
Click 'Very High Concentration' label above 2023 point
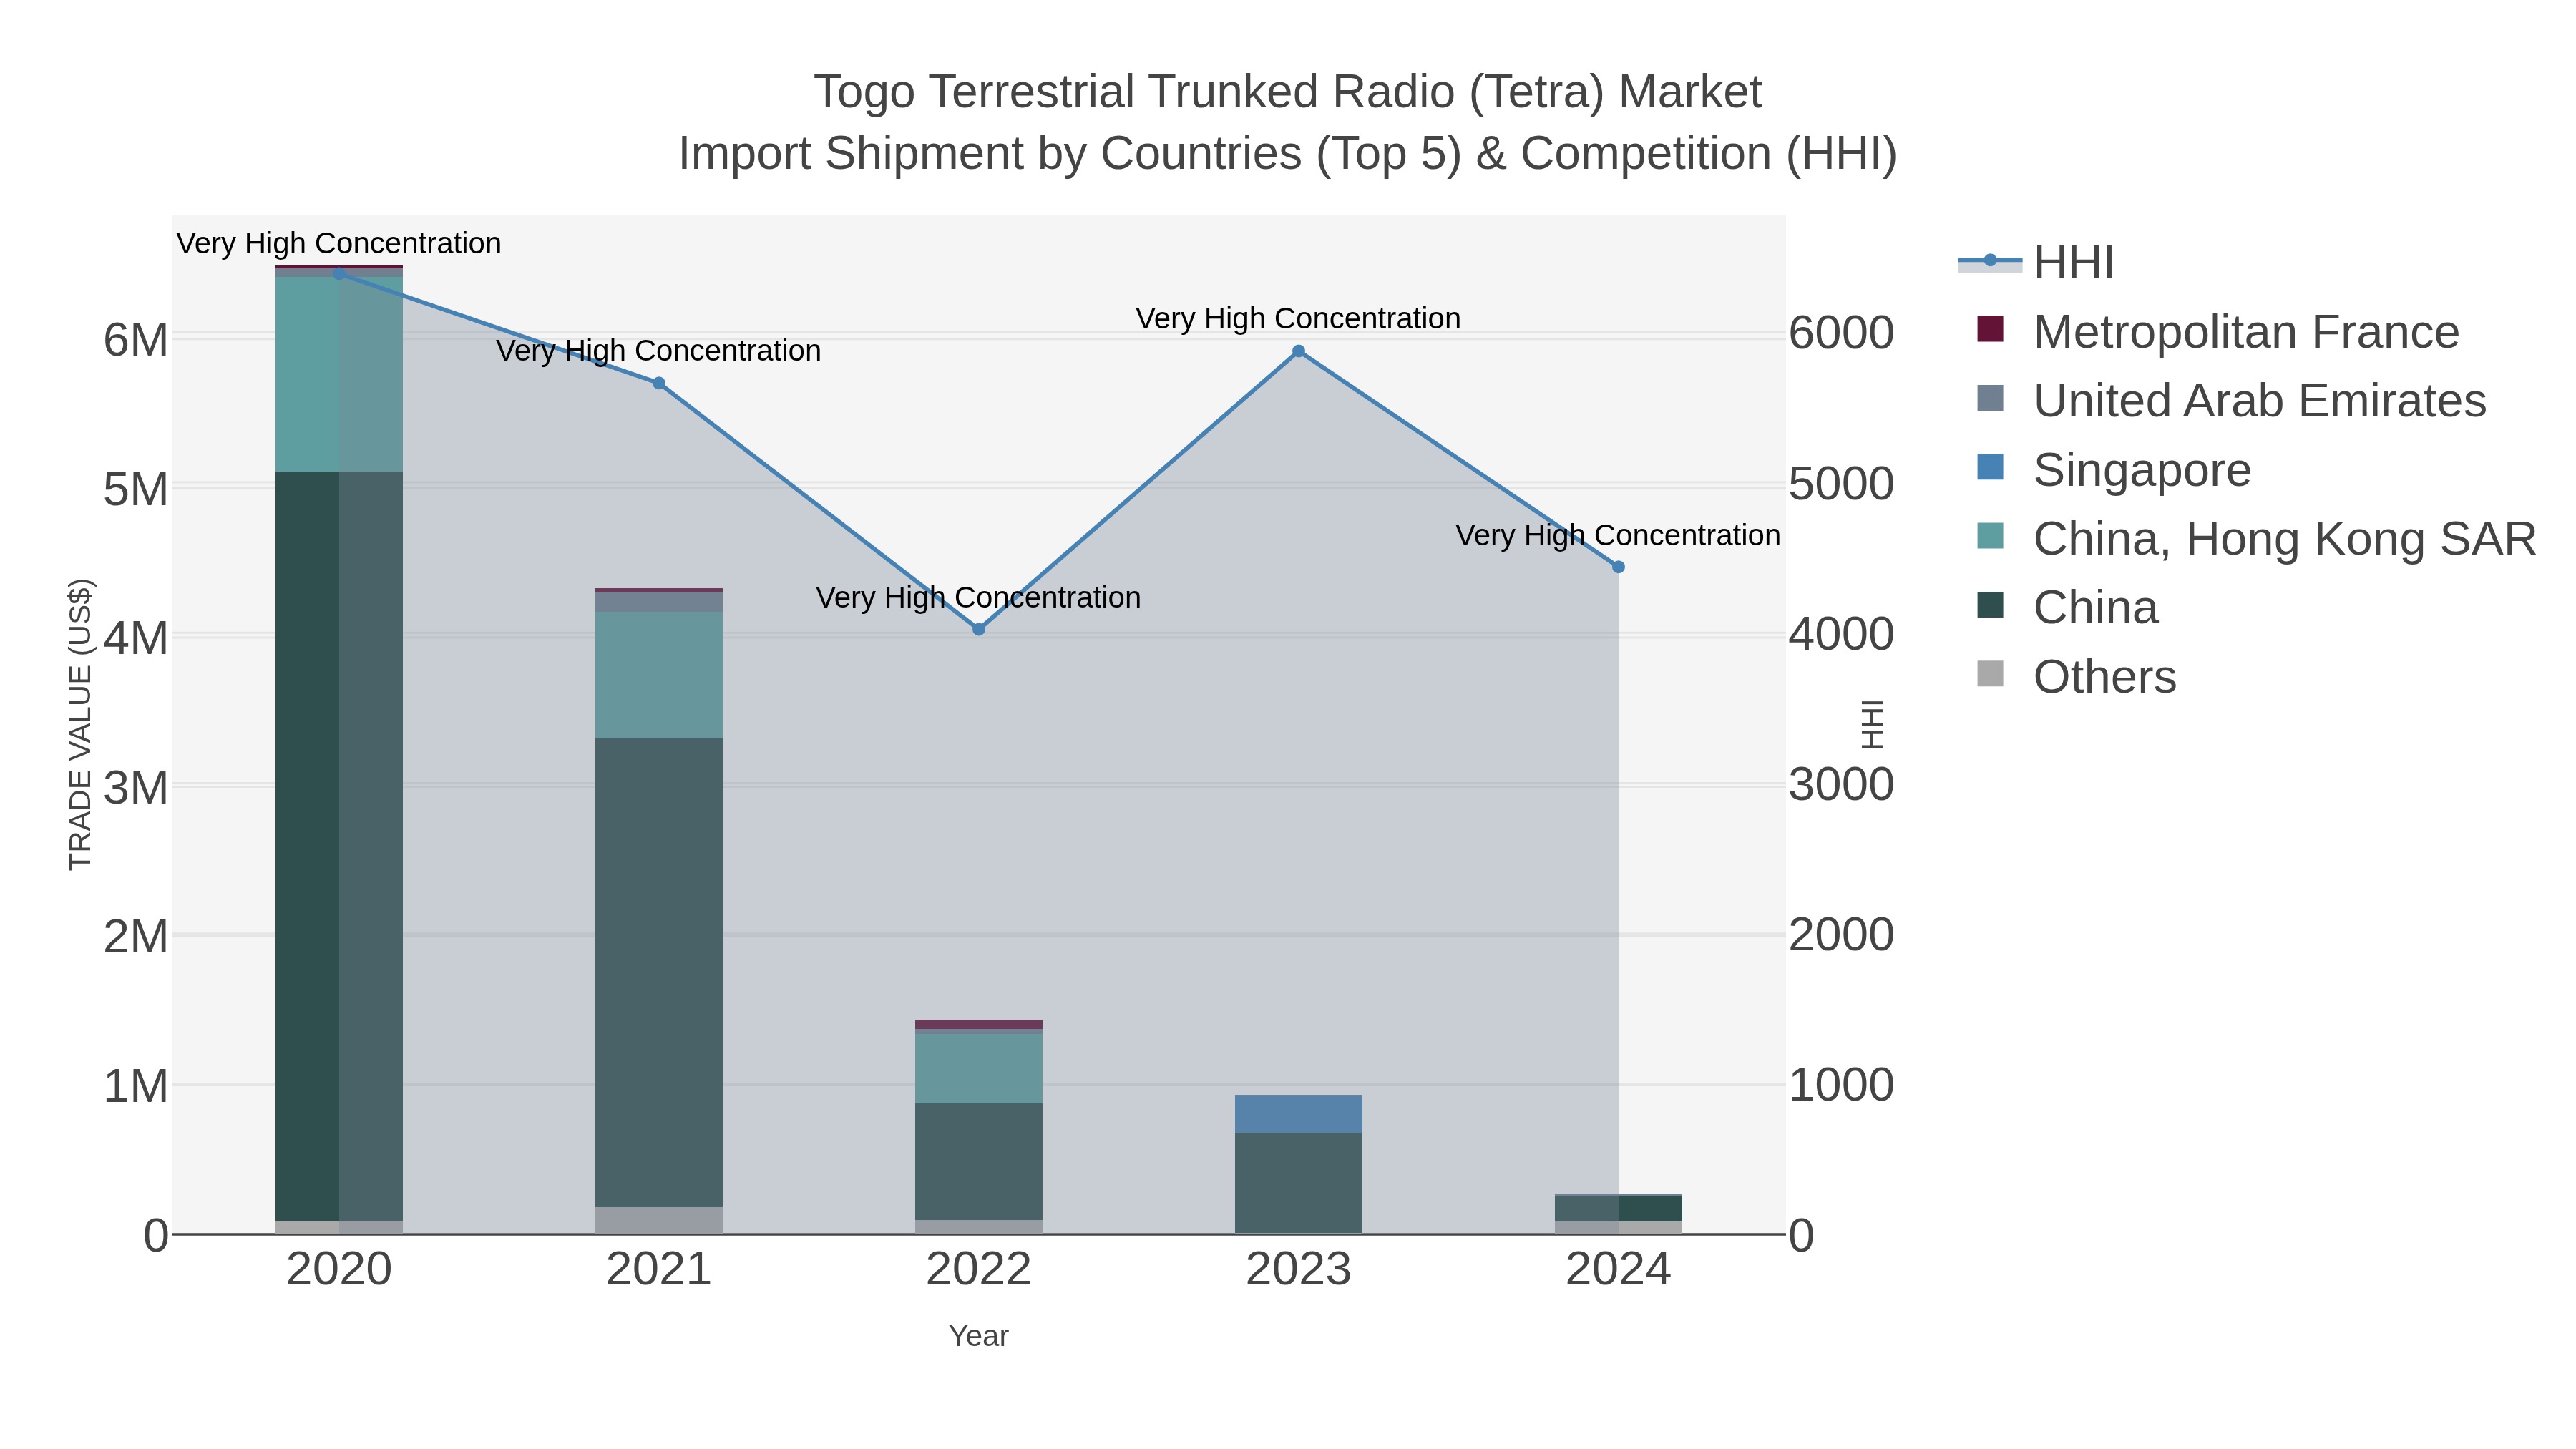1299,319
